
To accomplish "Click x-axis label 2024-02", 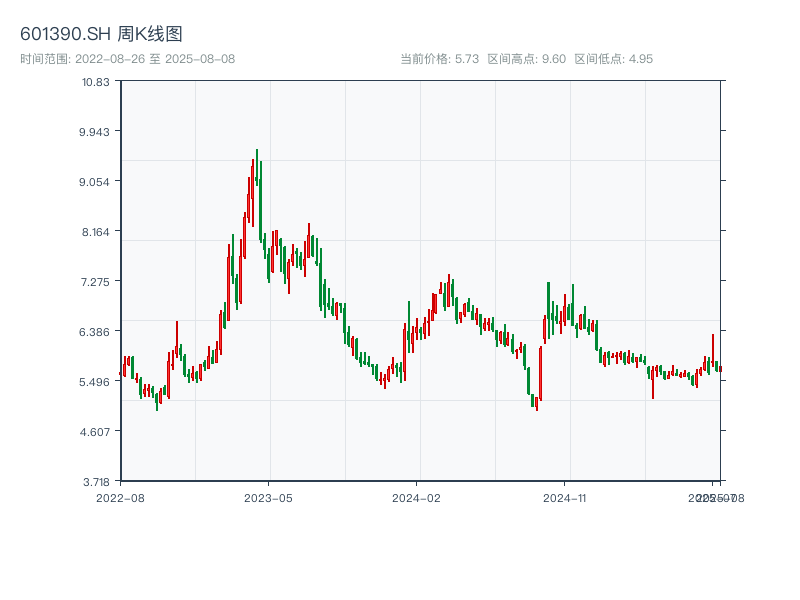I will (416, 498).
